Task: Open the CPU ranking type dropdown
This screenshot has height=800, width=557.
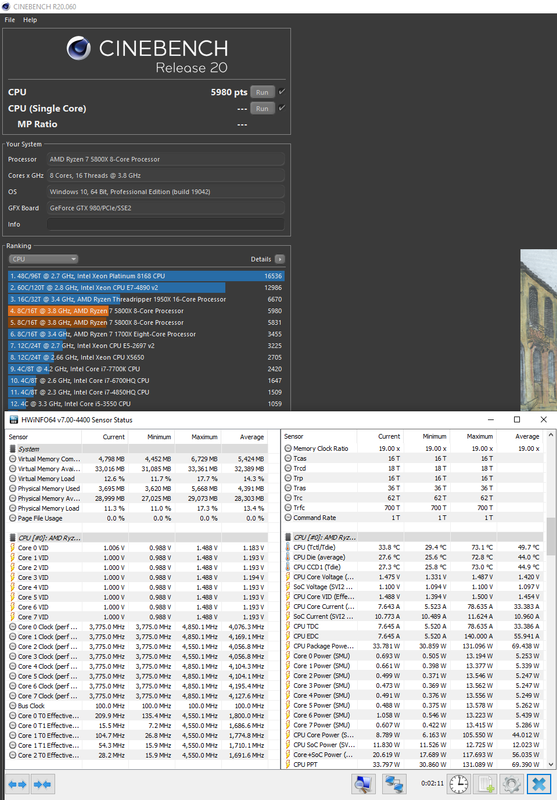Action: pos(43,259)
